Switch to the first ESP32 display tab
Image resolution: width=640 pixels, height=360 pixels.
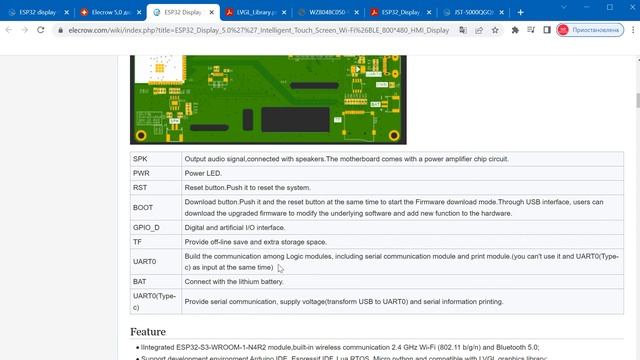tap(38, 12)
